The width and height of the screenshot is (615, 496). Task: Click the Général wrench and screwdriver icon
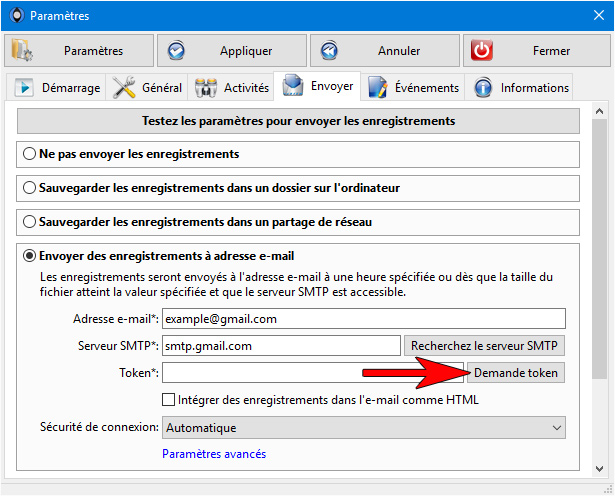click(124, 87)
